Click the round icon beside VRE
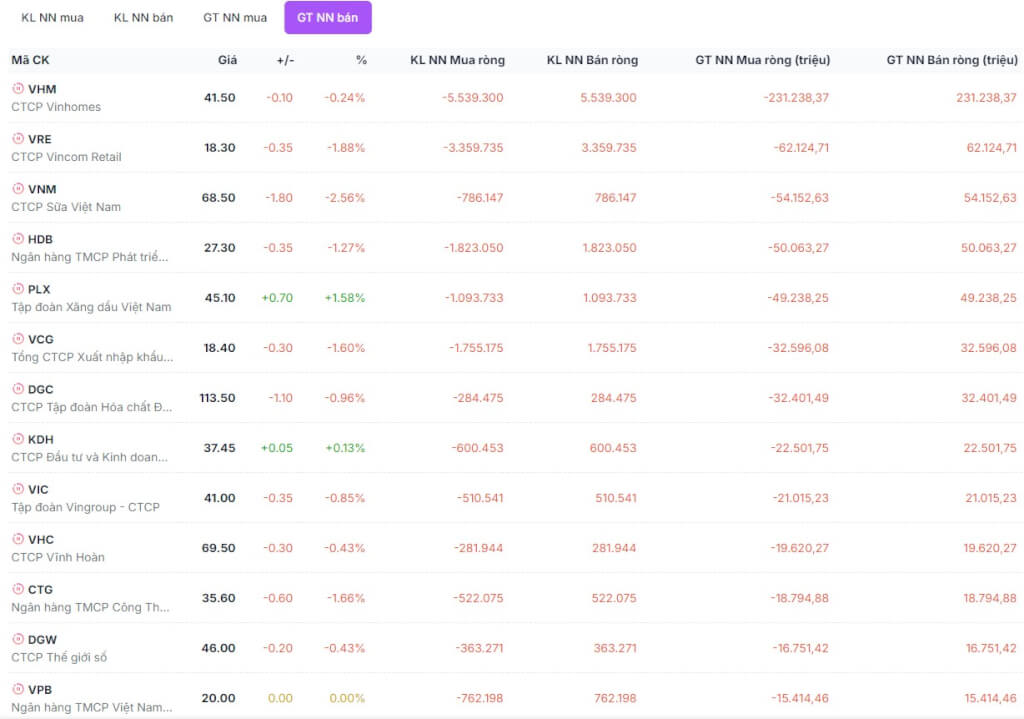1024x719 pixels. [x=18, y=138]
